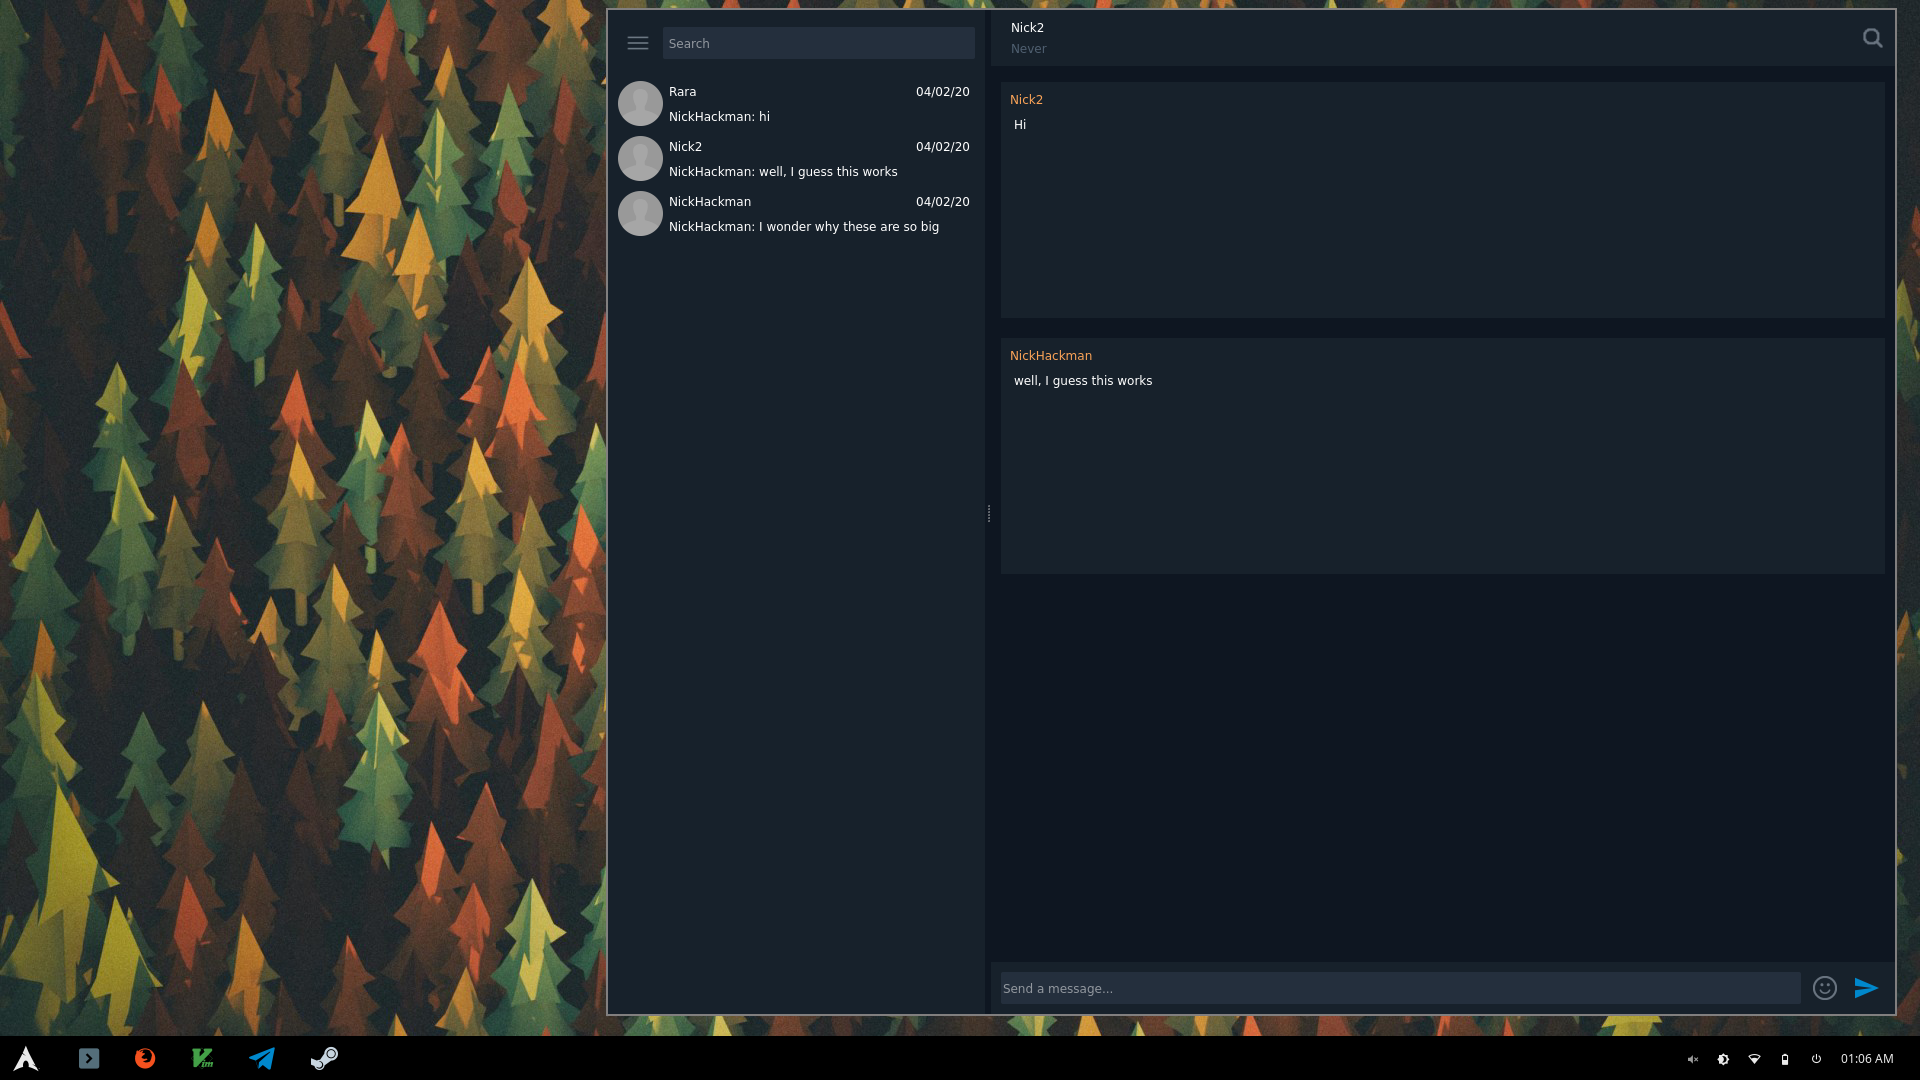This screenshot has height=1080, width=1920.
Task: Open the Arch Linux launcher menu
Action: pos(26,1058)
